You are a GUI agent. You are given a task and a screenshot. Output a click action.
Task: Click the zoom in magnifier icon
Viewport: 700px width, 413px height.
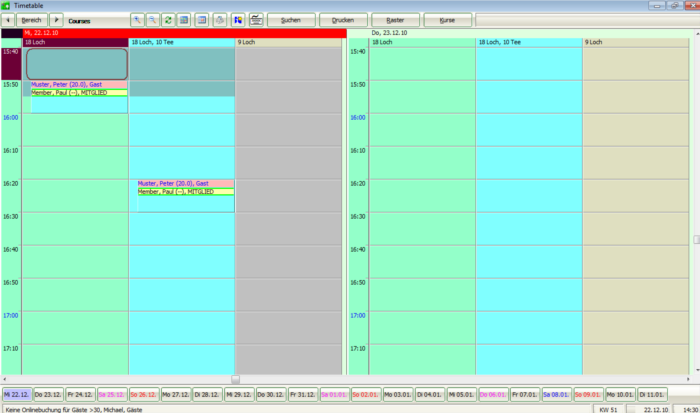138,20
